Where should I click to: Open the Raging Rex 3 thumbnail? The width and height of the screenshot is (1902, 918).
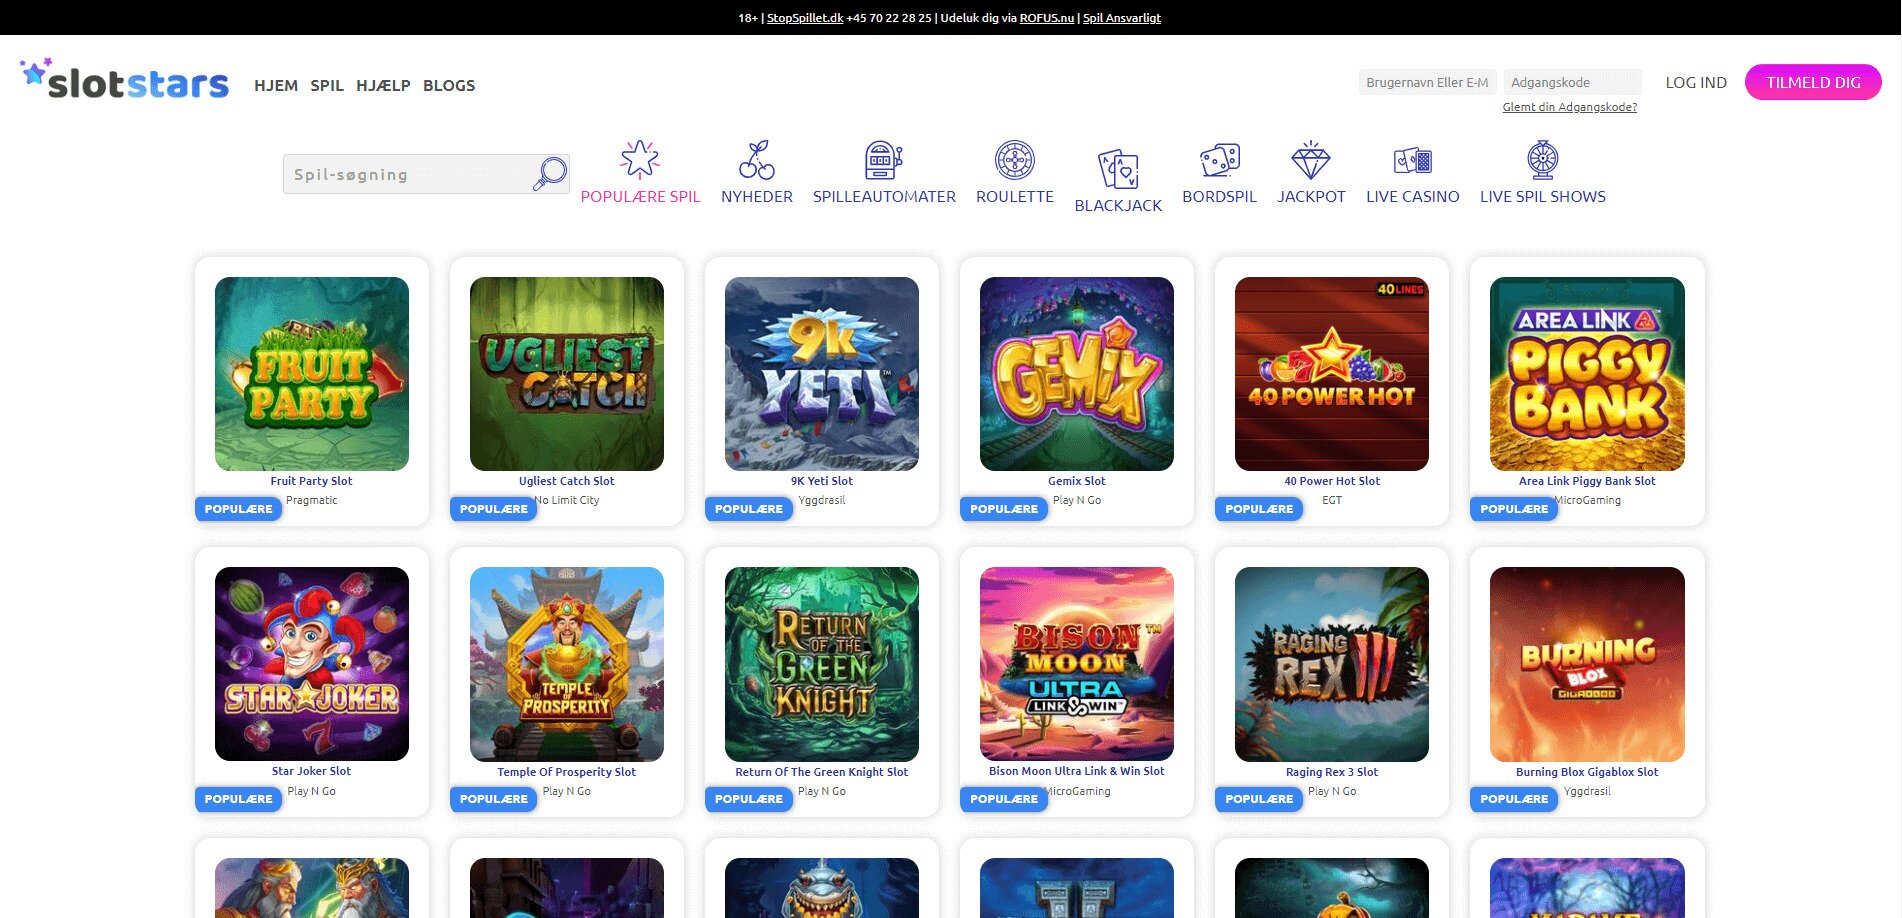(x=1332, y=664)
